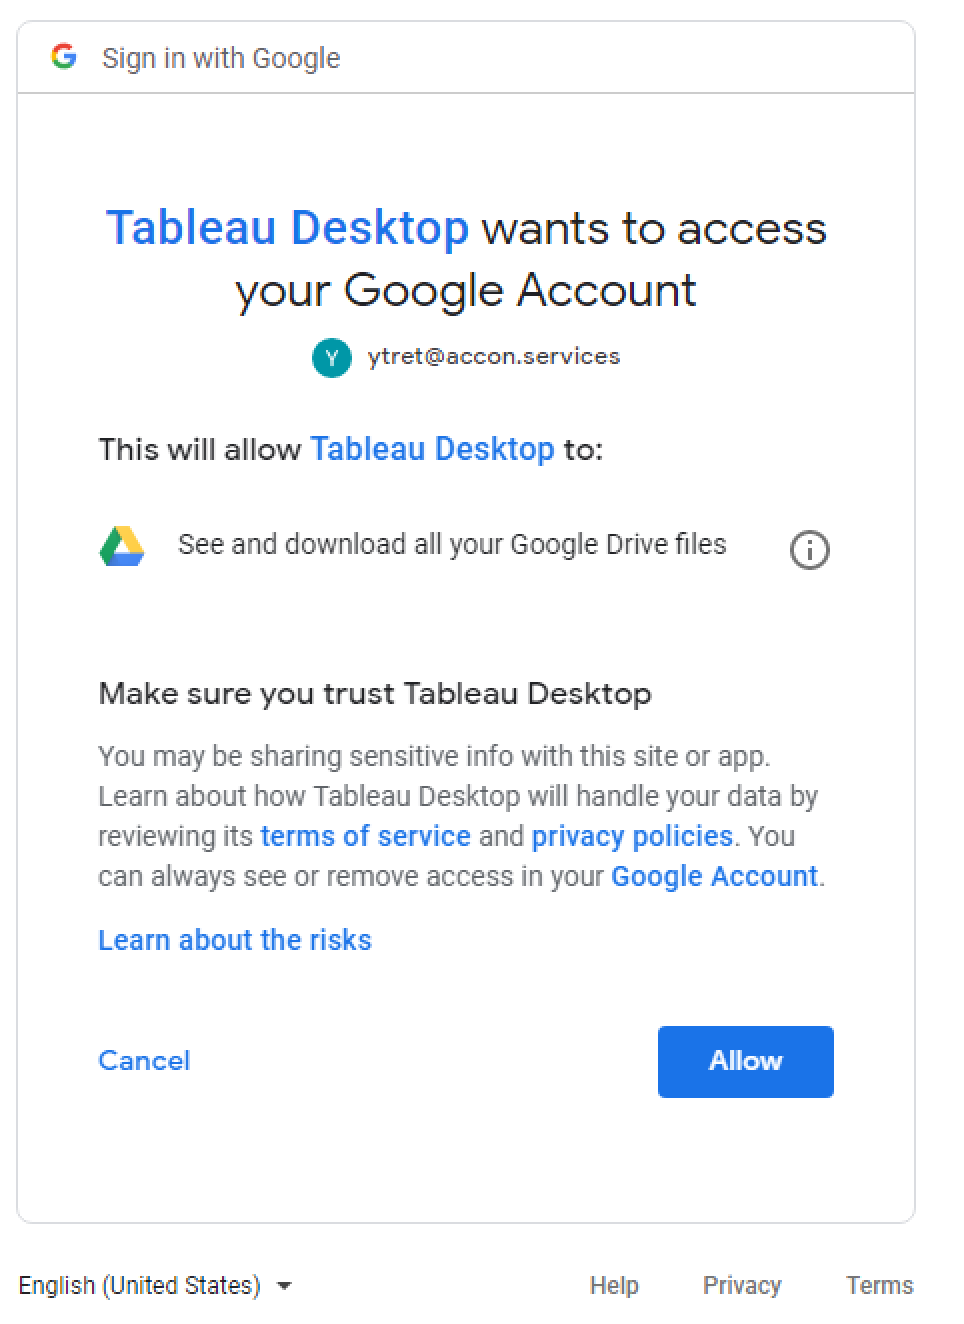Click the Google G logo
The image size is (964, 1324).
pos(64,57)
